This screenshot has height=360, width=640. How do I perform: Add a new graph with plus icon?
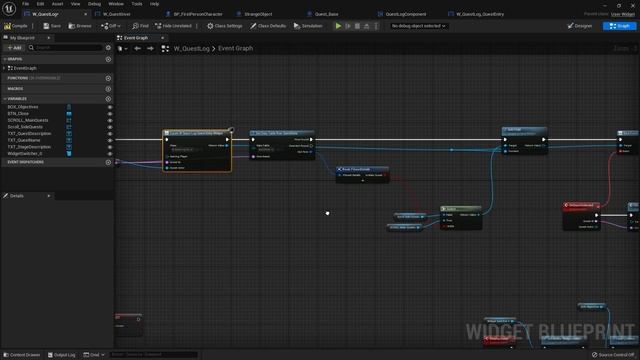click(108, 59)
